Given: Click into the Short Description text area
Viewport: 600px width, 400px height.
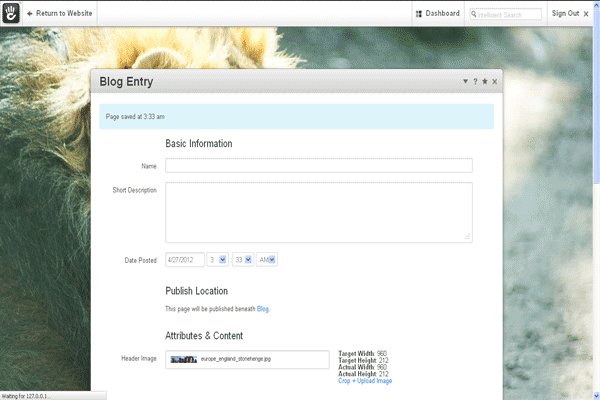Looking at the screenshot, I should pos(318,211).
